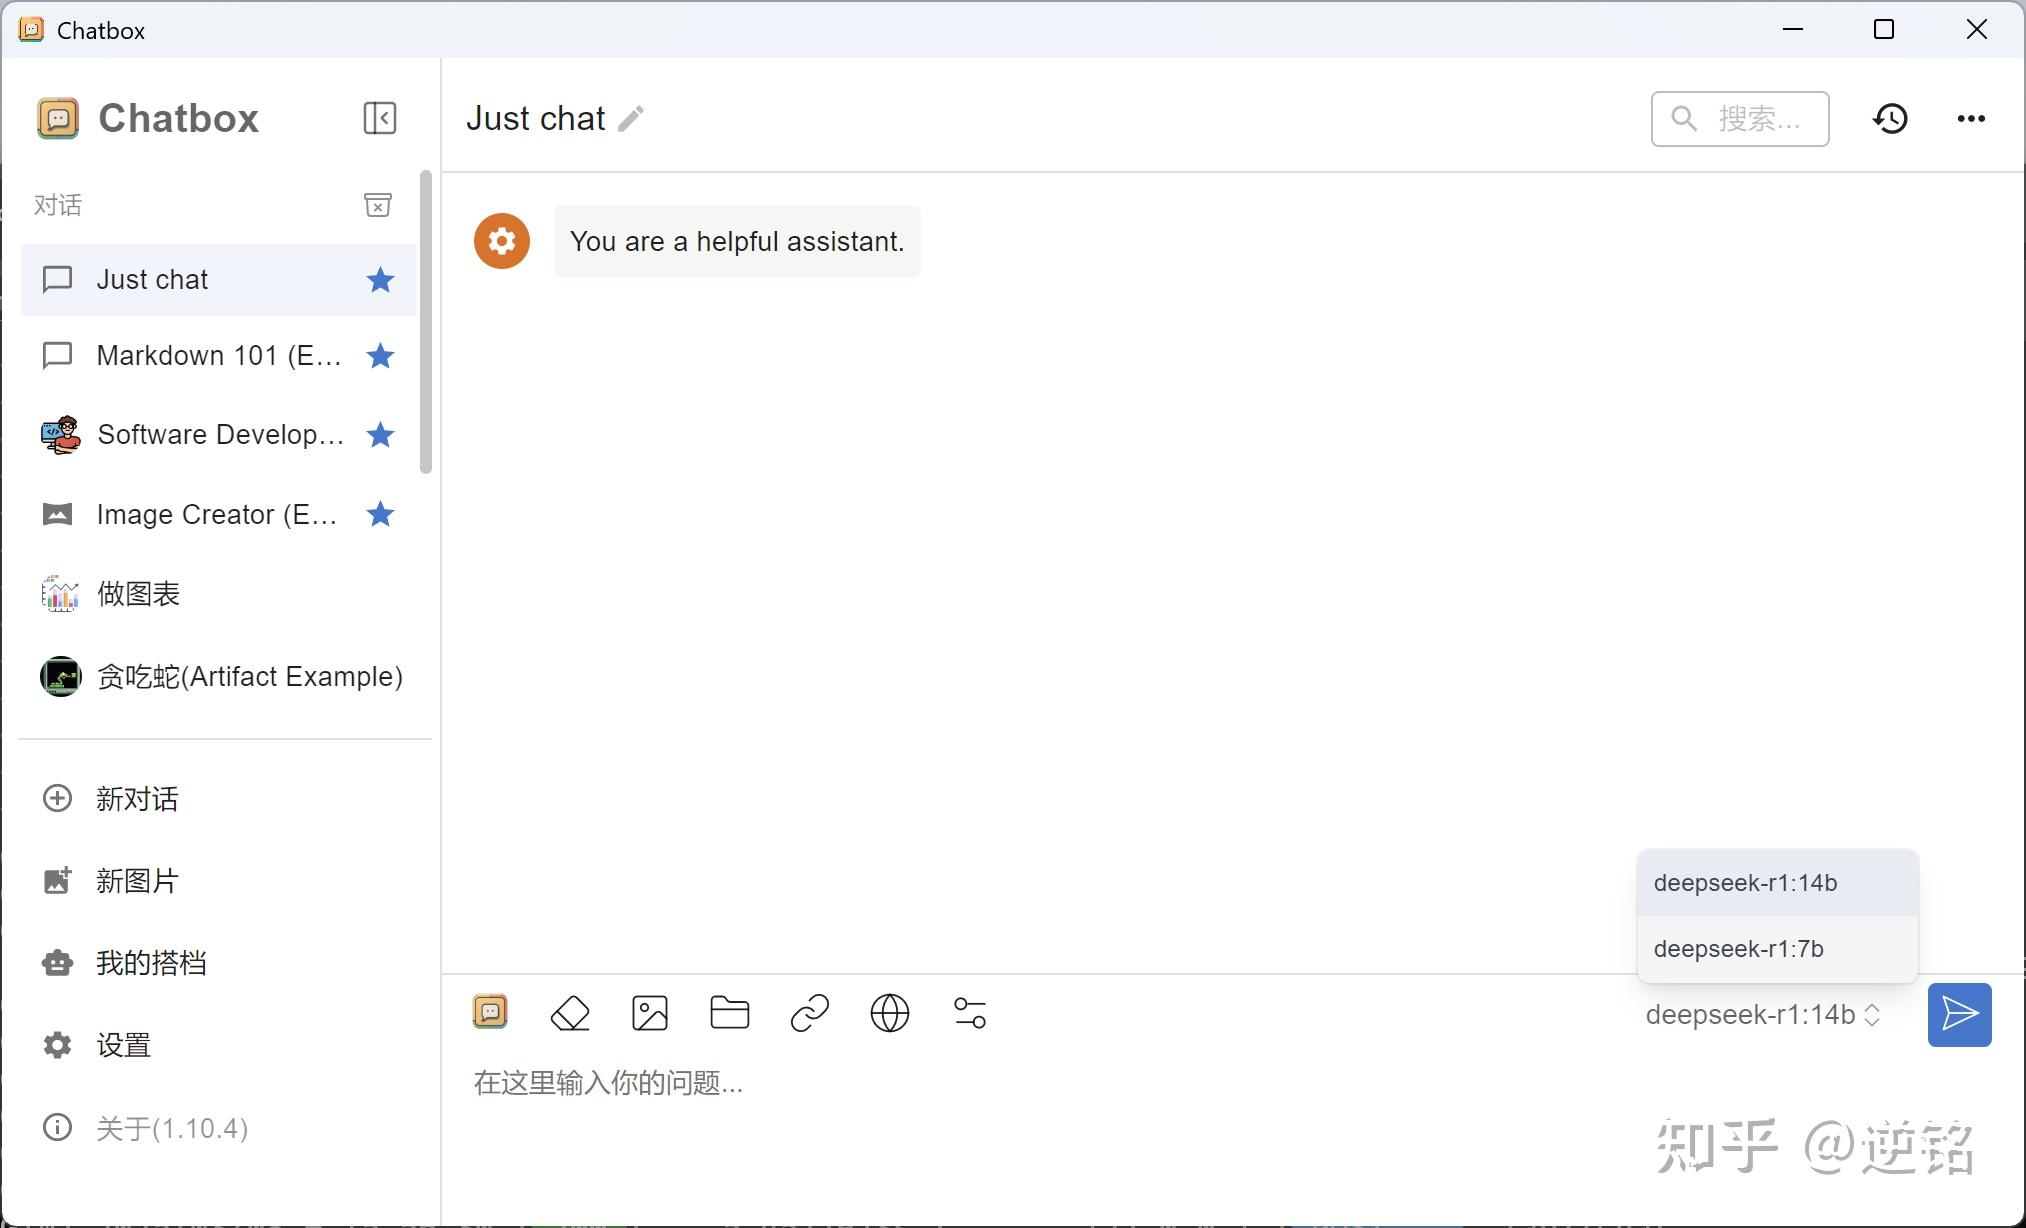Image resolution: width=2026 pixels, height=1228 pixels.
Task: Open the history clock icon
Action: [1890, 119]
